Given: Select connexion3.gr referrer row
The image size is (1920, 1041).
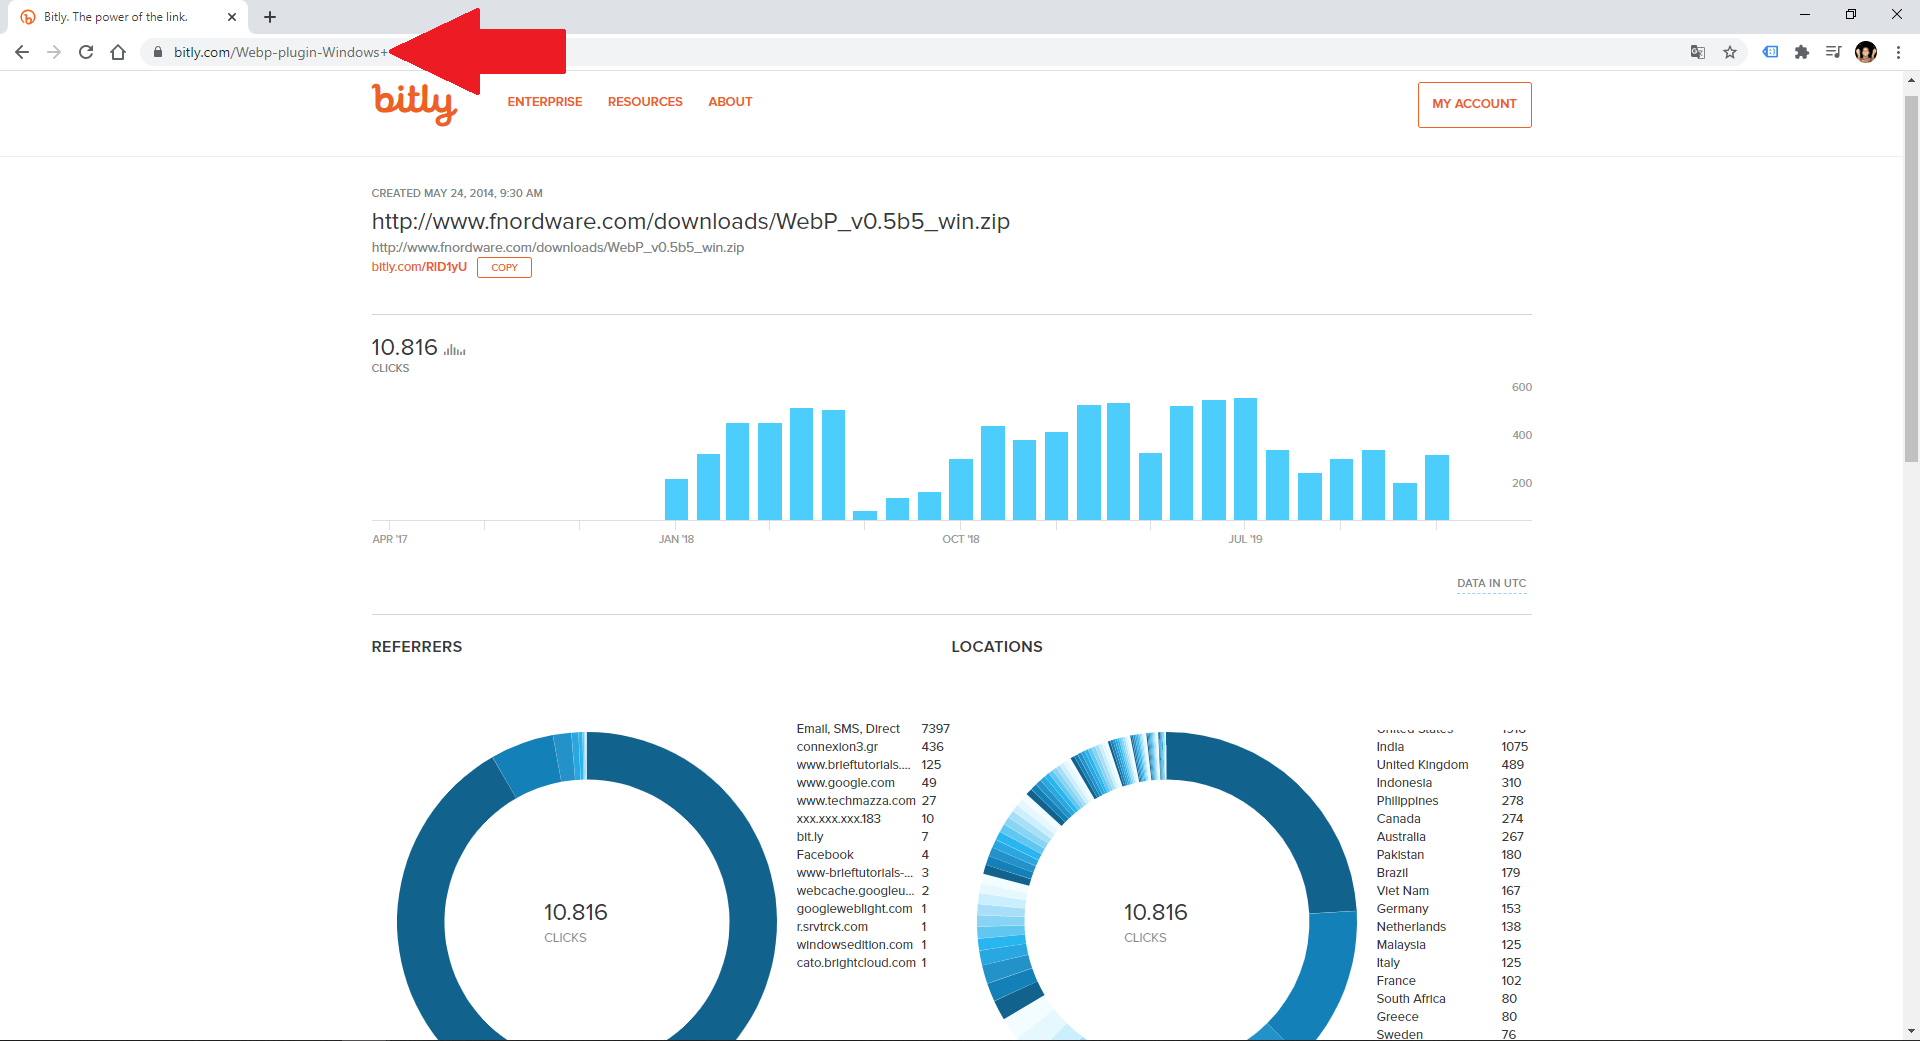Looking at the screenshot, I should (870, 747).
